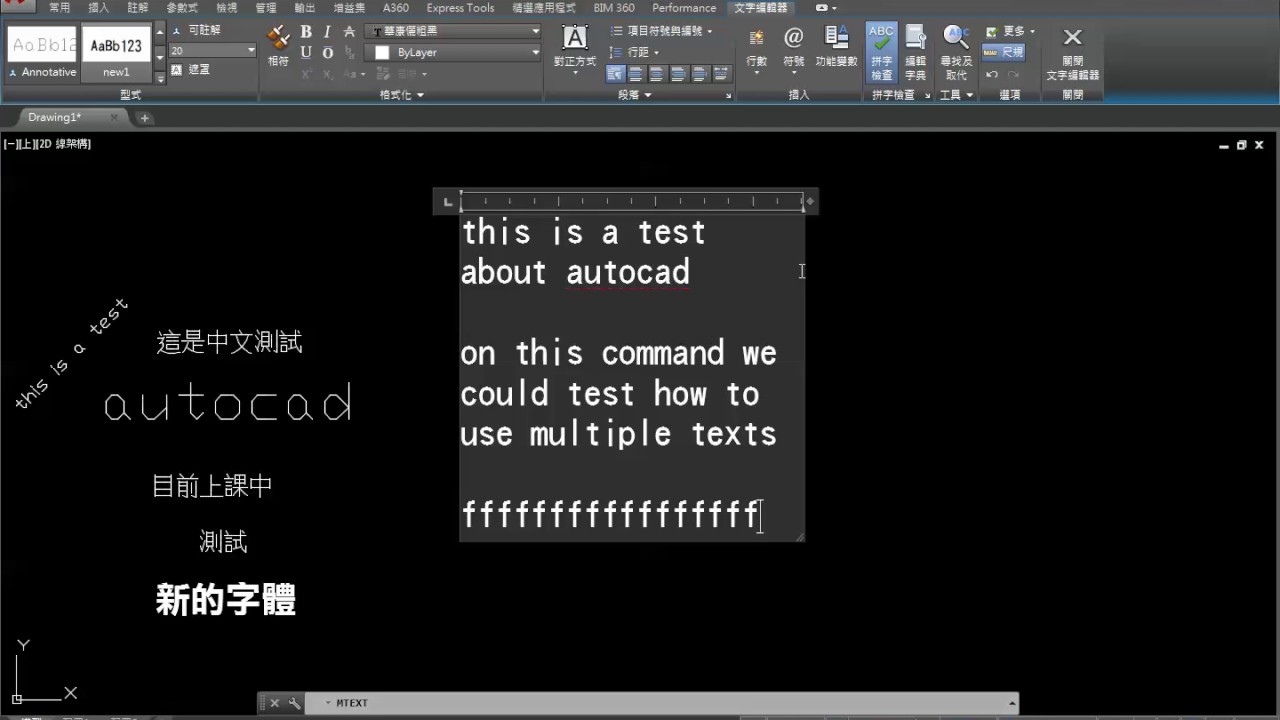1280x720 pixels.
Task: Open the 對正方式 justification menu
Action: click(x=575, y=48)
